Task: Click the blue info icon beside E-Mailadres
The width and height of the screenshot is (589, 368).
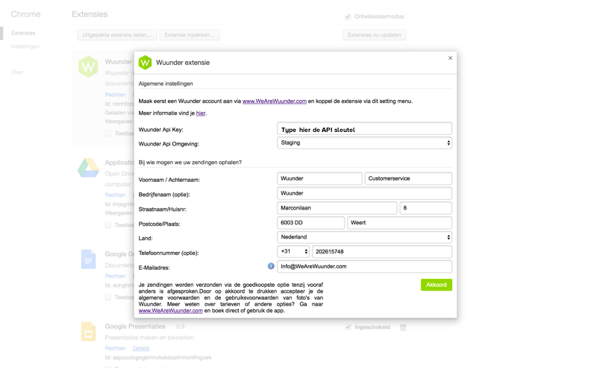Action: [x=271, y=266]
